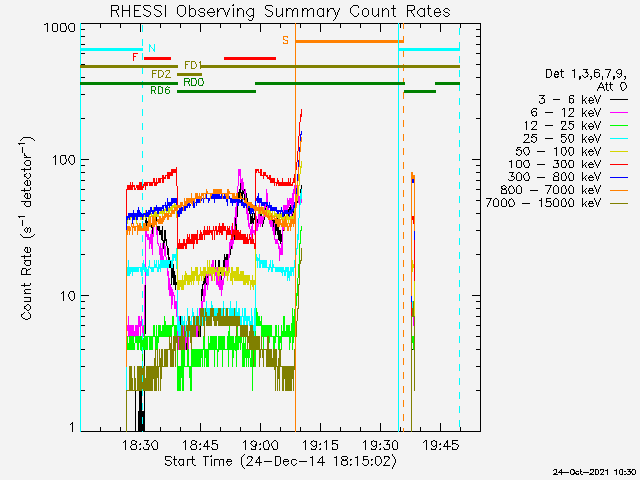
Task: Select the 3 - 6 keV legend entry
Action: [583, 99]
